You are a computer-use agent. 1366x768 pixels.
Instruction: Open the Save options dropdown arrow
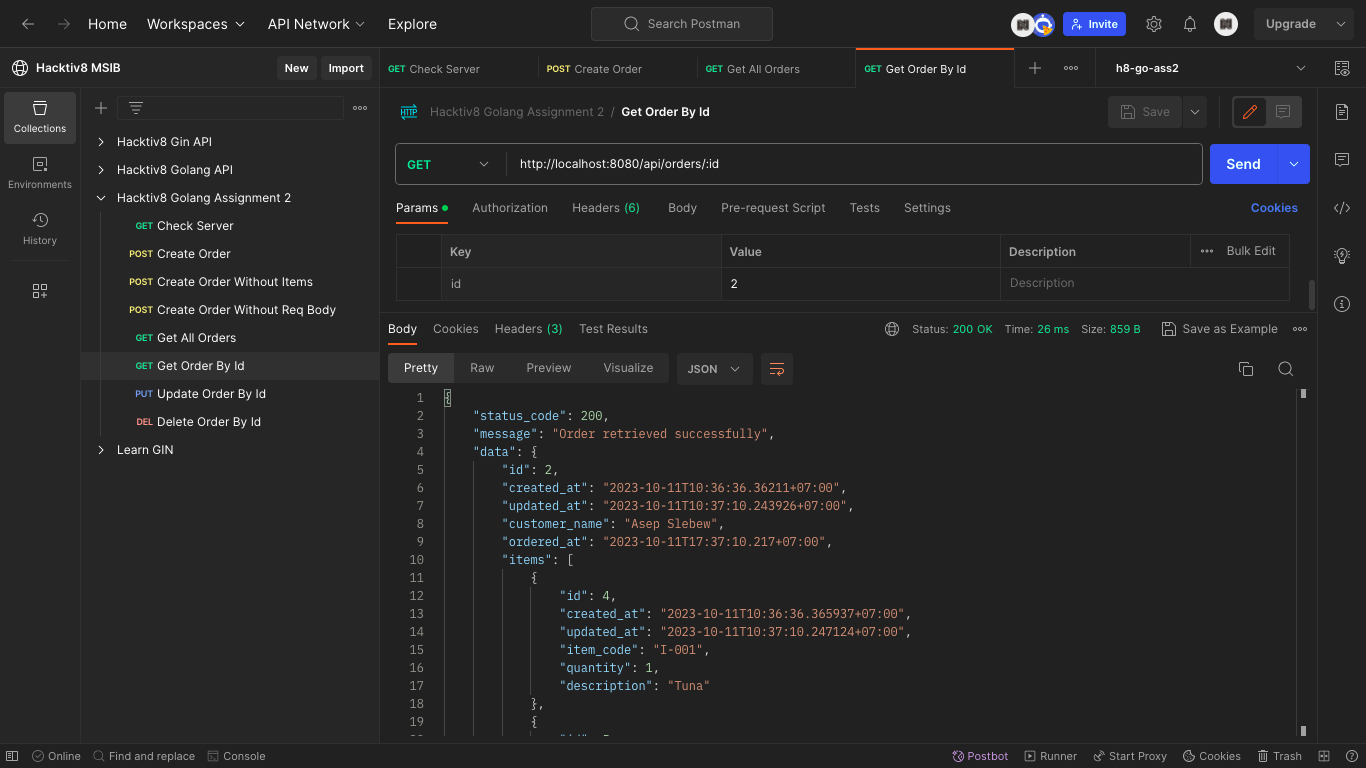(x=1195, y=112)
